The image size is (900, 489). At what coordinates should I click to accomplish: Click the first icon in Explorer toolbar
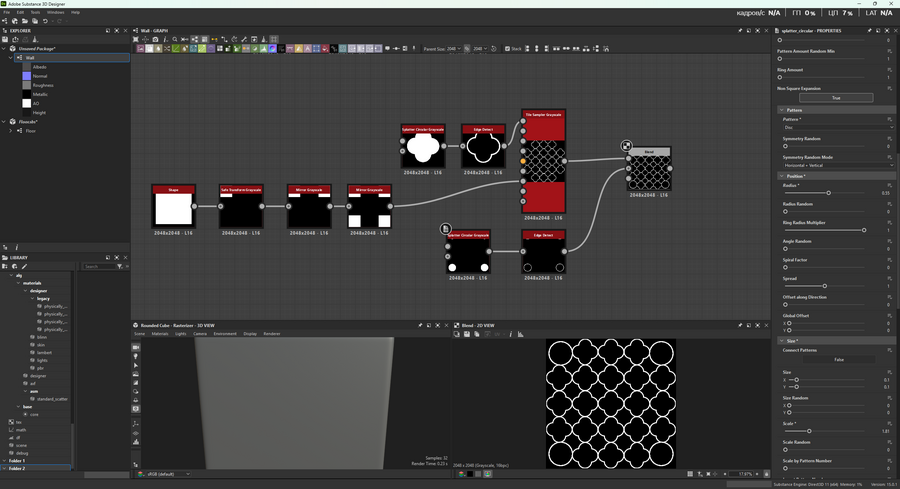point(5,39)
